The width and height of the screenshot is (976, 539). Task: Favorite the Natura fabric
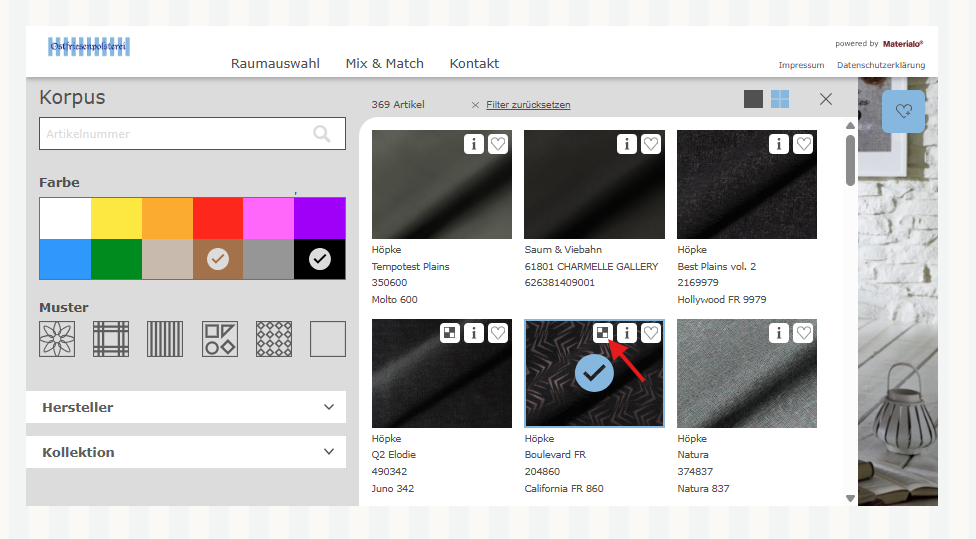pos(804,333)
